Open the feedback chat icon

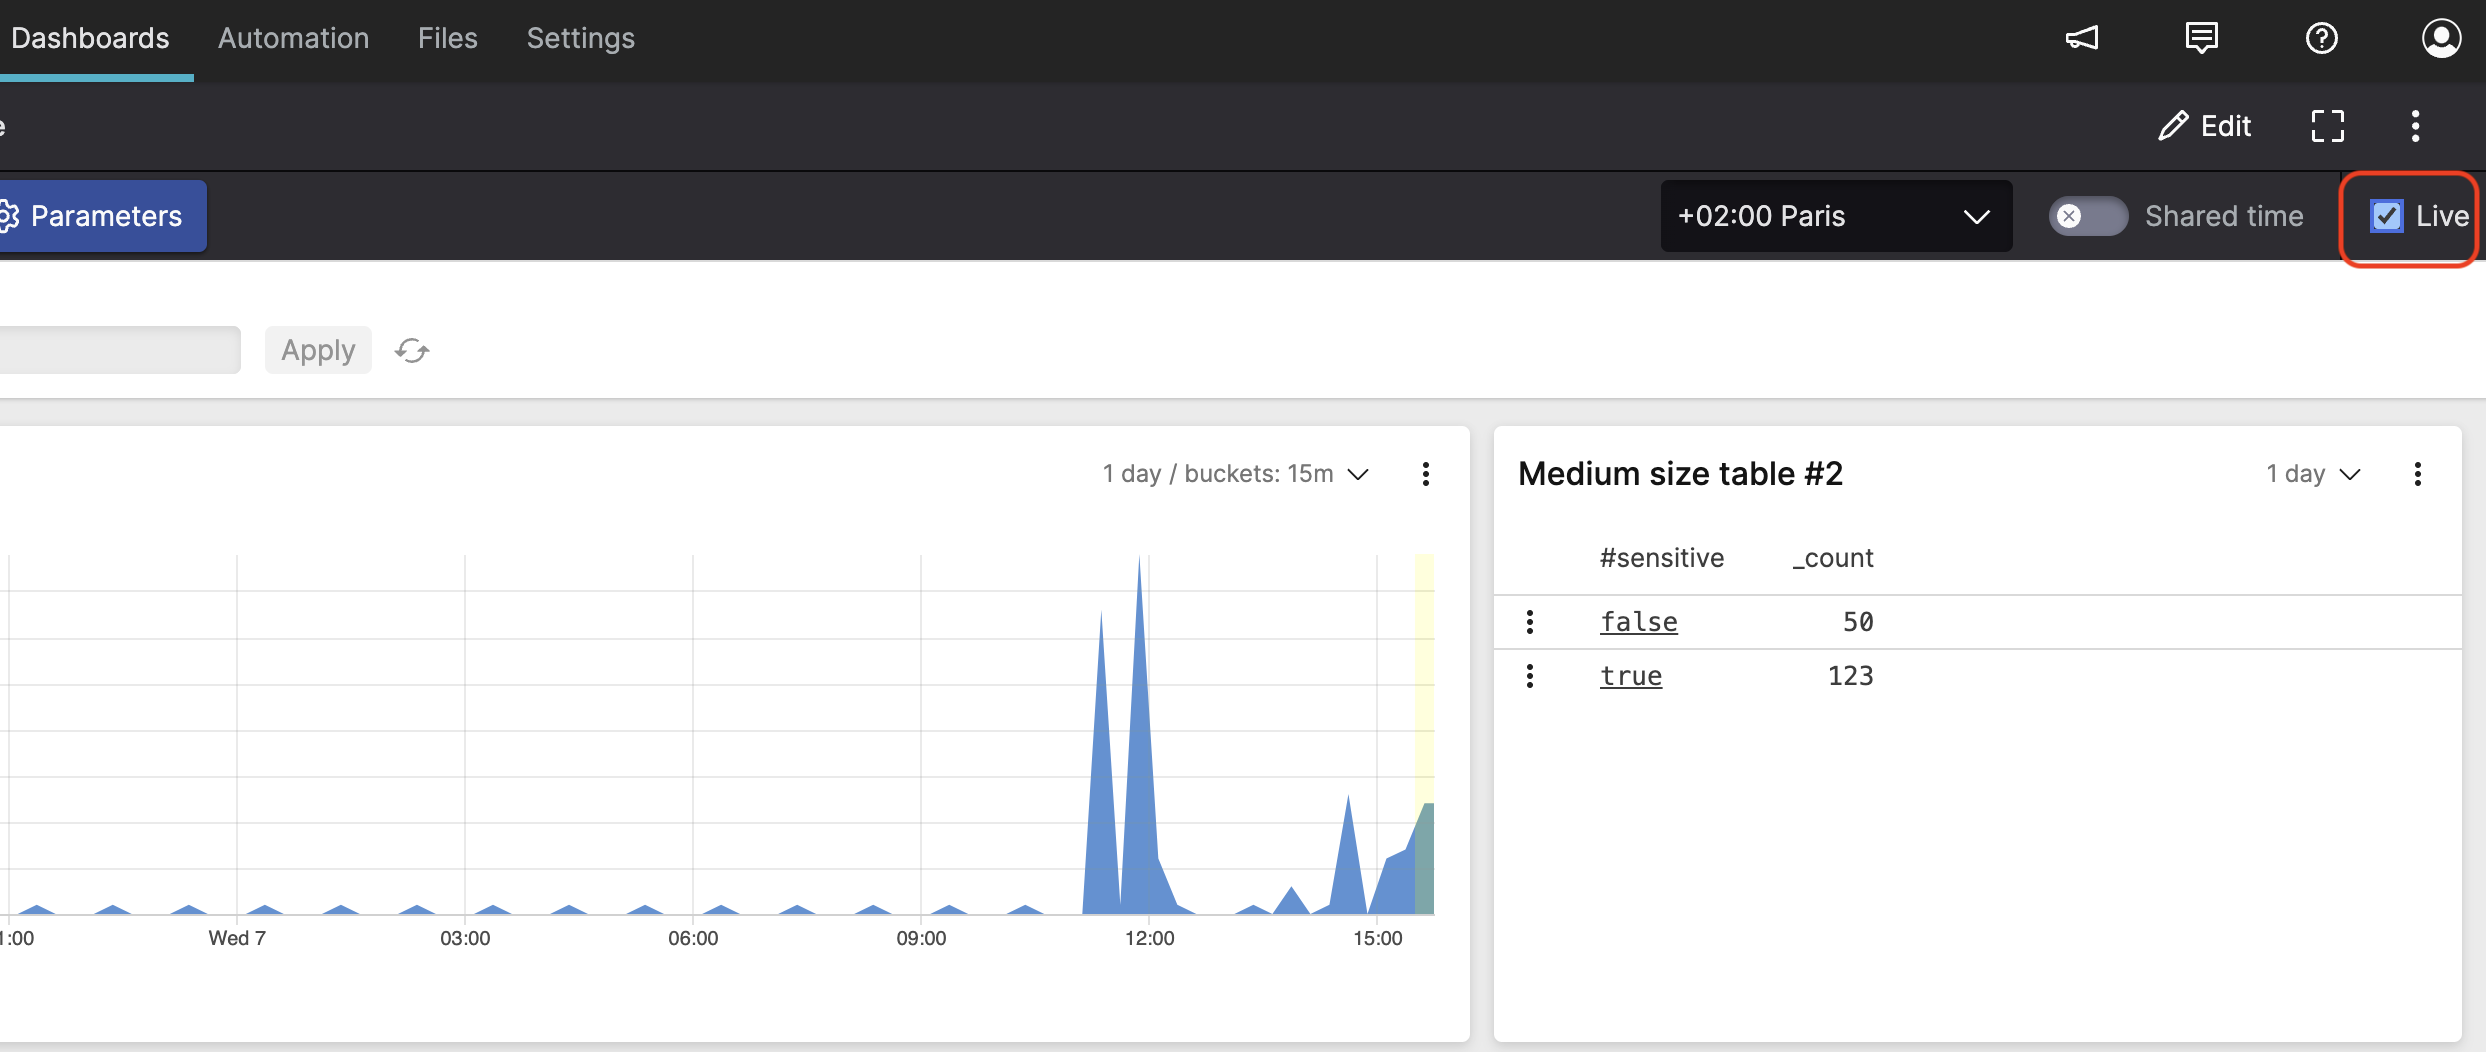[2201, 38]
